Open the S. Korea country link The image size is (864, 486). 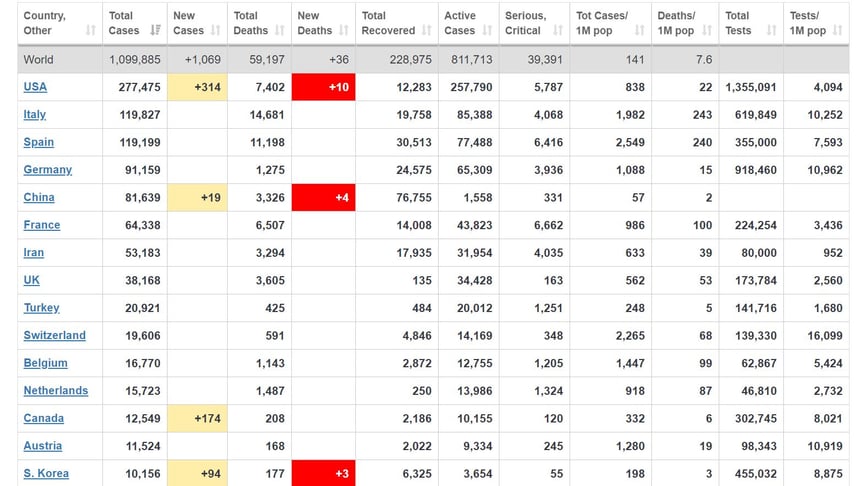45,473
